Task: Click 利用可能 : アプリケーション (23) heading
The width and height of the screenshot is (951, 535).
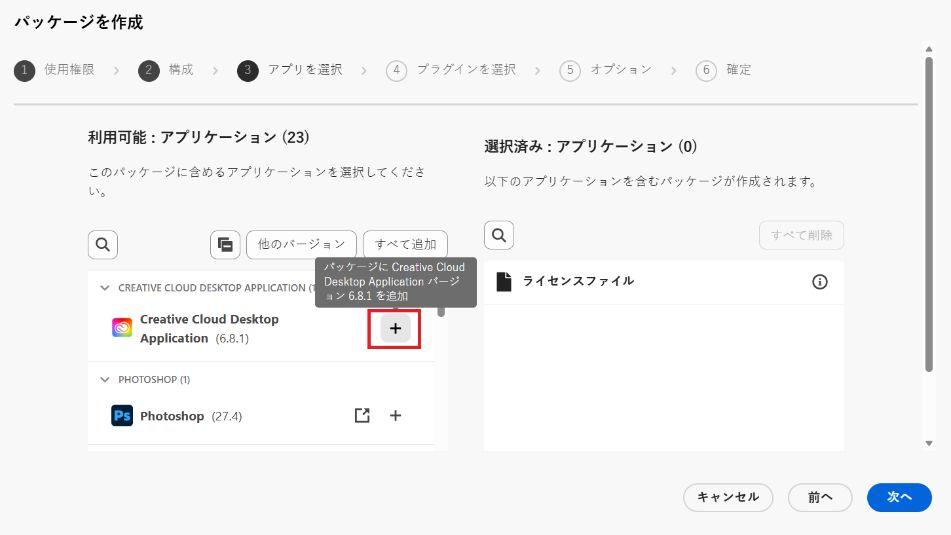Action: pyautogui.click(x=198, y=137)
